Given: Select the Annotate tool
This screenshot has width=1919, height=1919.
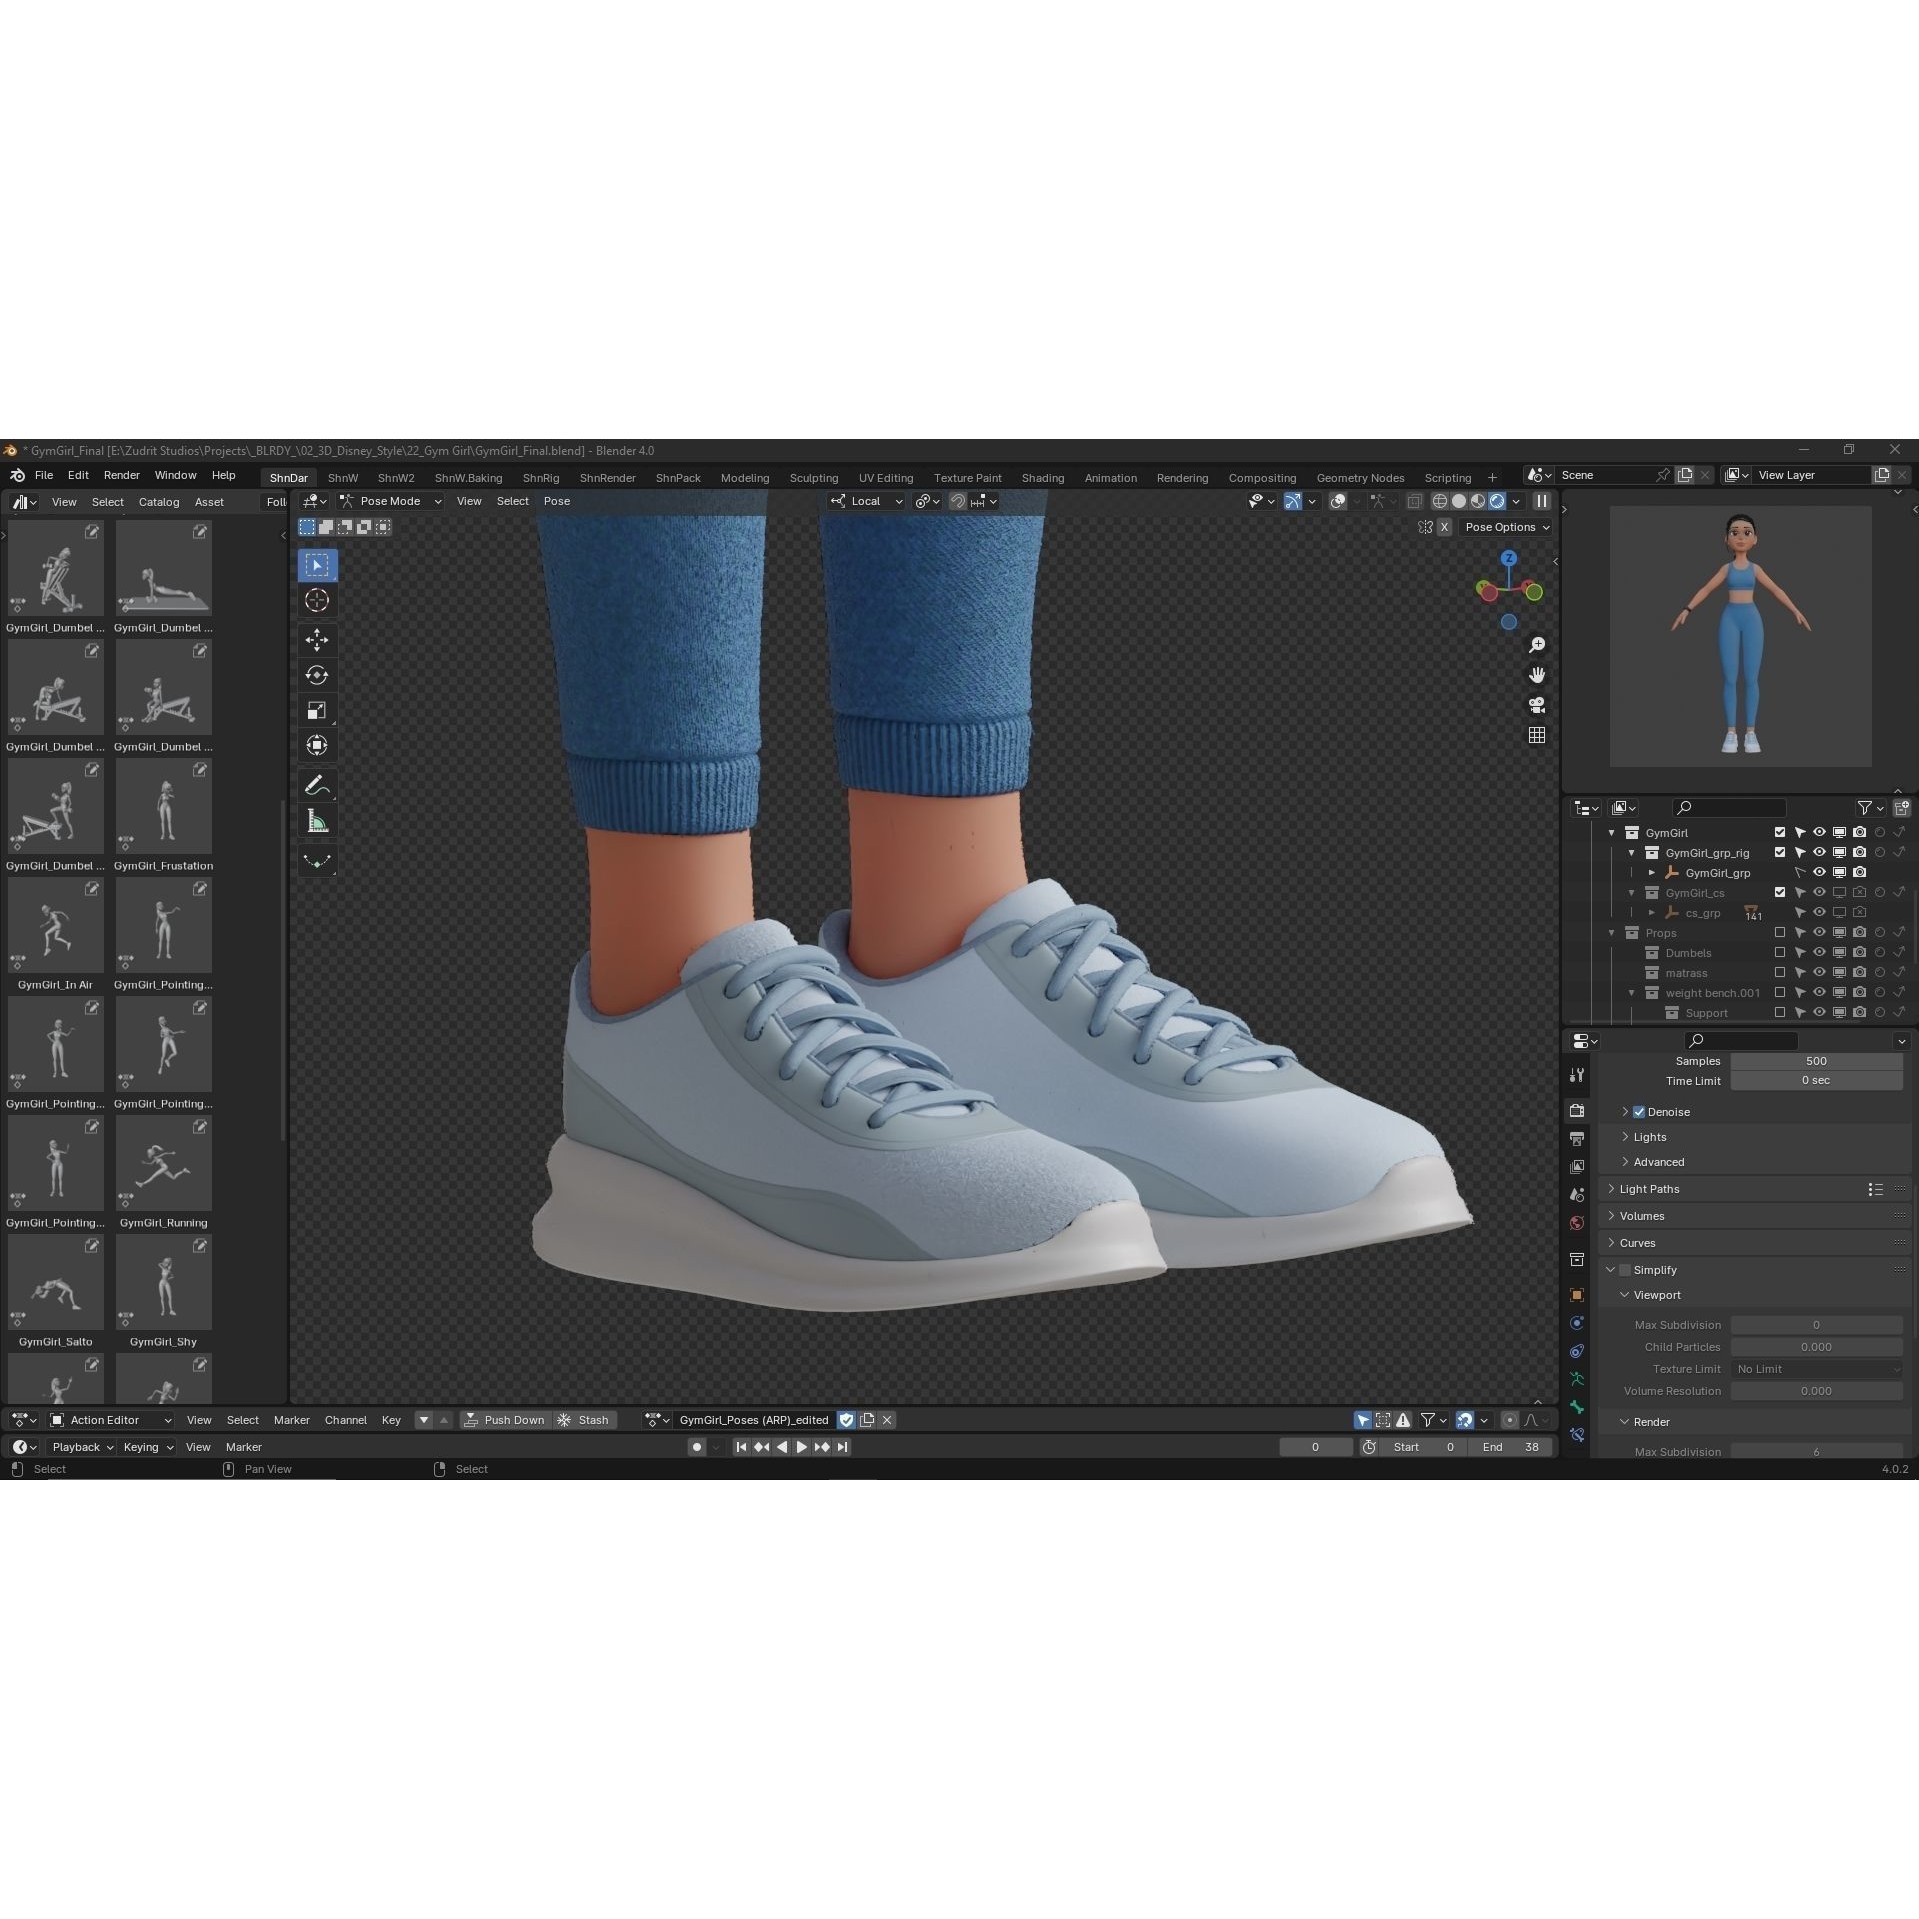Looking at the screenshot, I should point(317,785).
